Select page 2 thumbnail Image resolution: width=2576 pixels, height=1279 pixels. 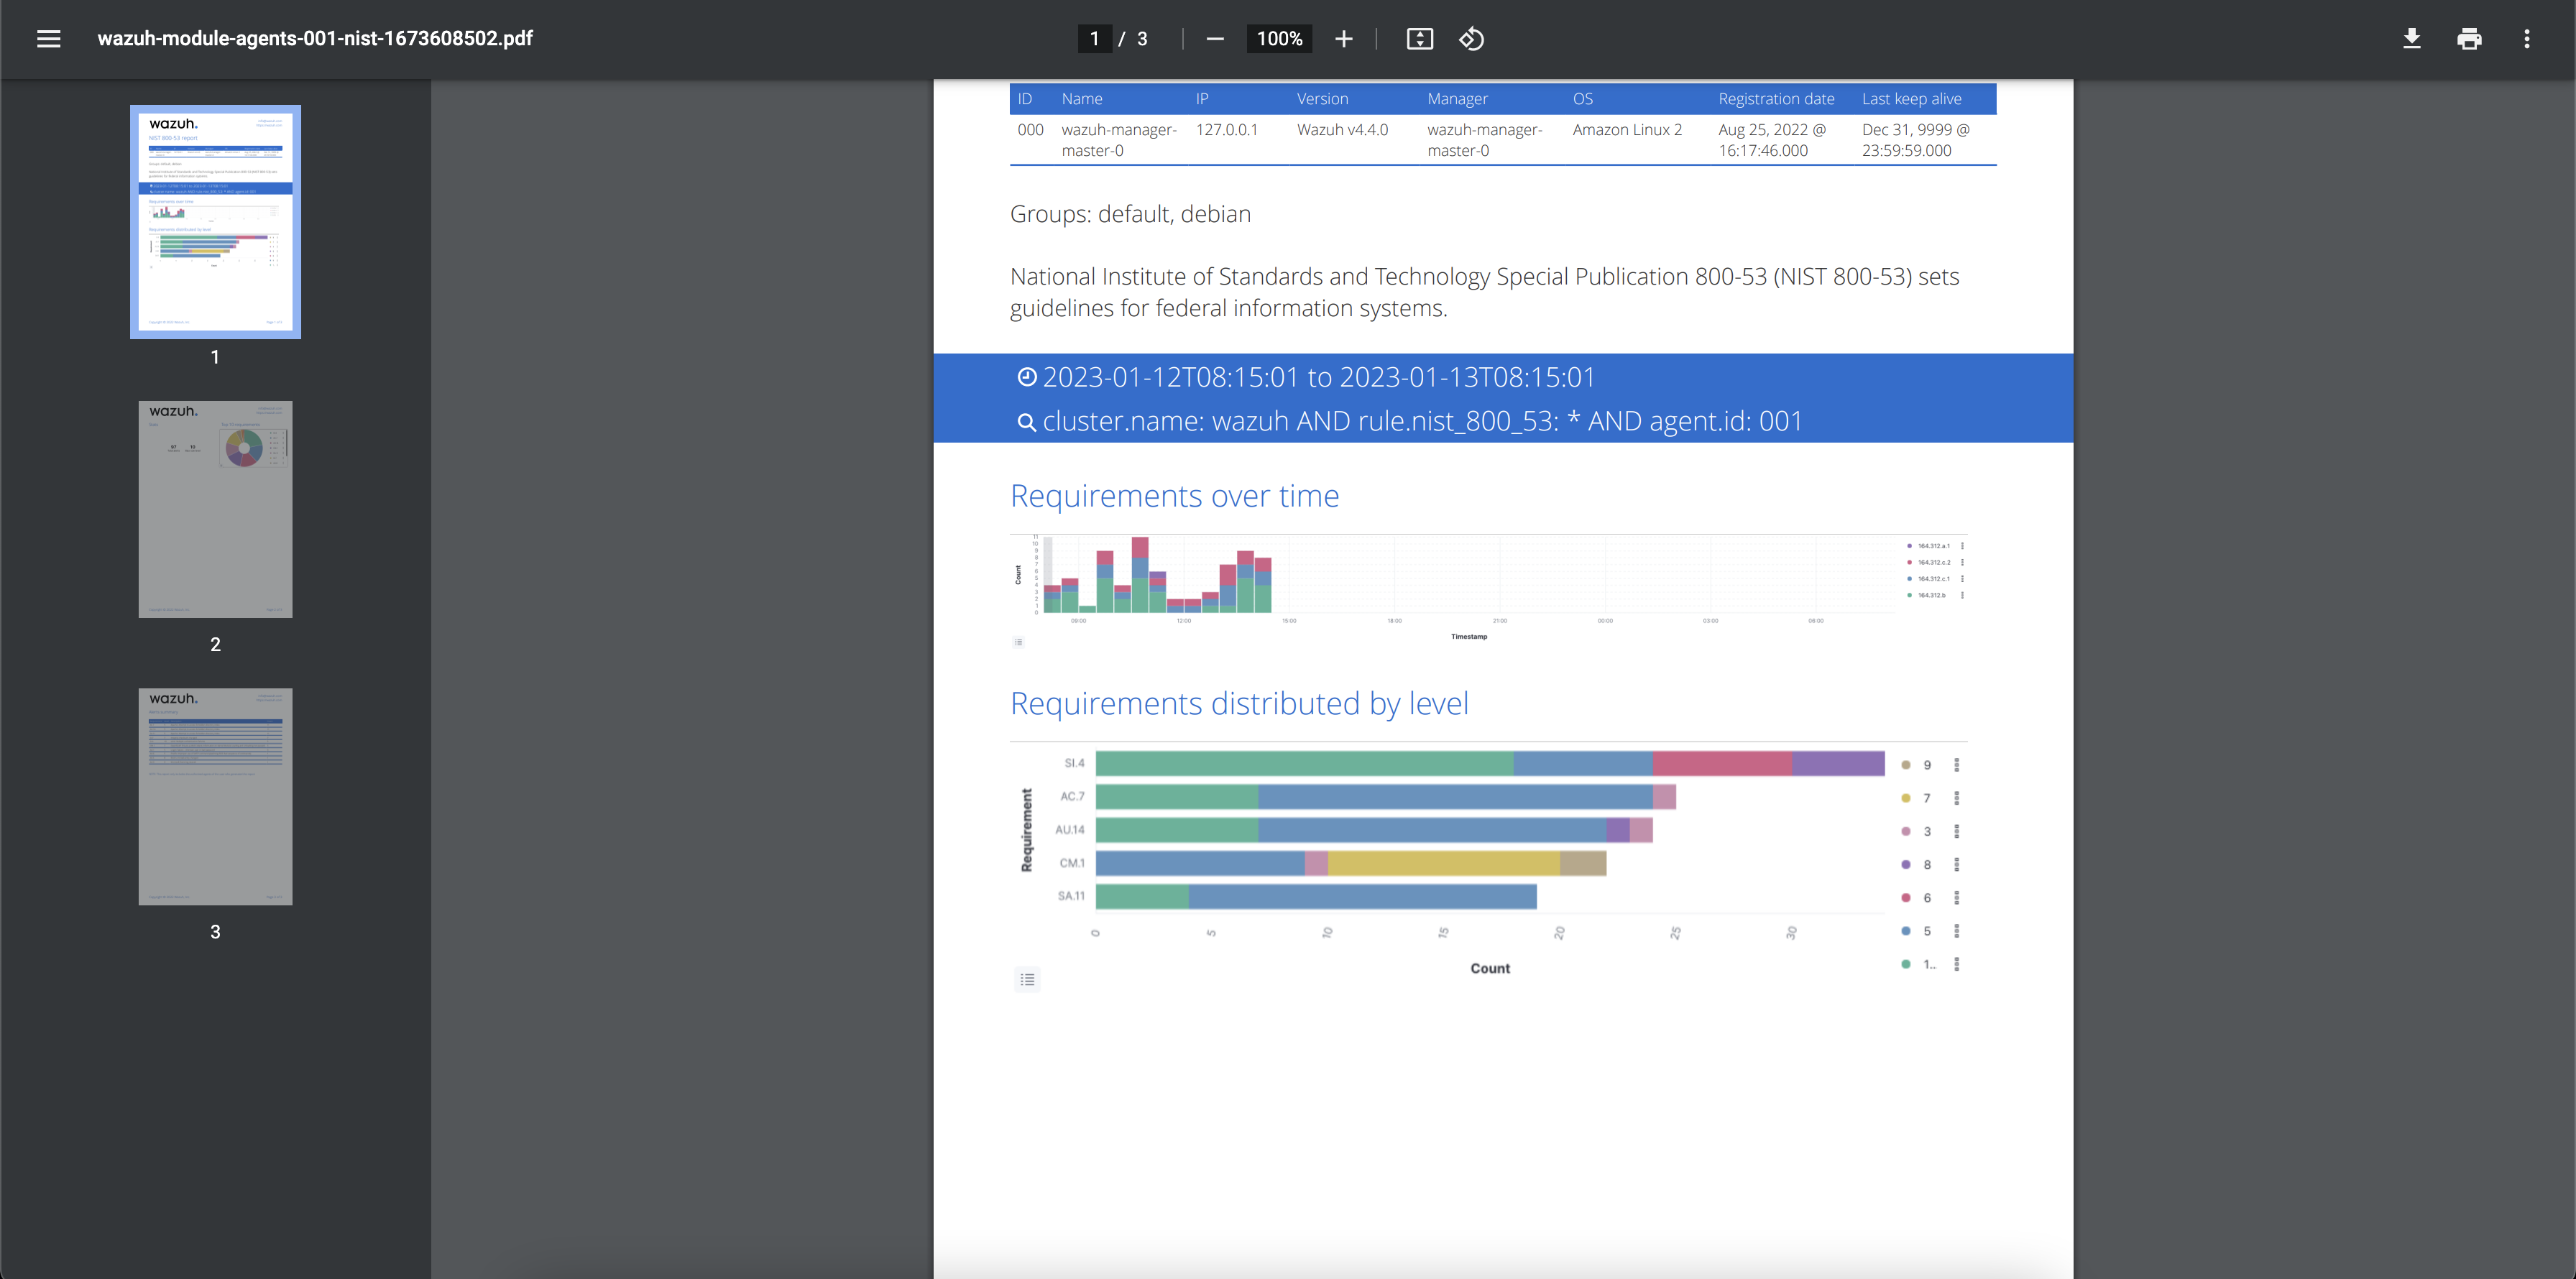click(x=215, y=509)
